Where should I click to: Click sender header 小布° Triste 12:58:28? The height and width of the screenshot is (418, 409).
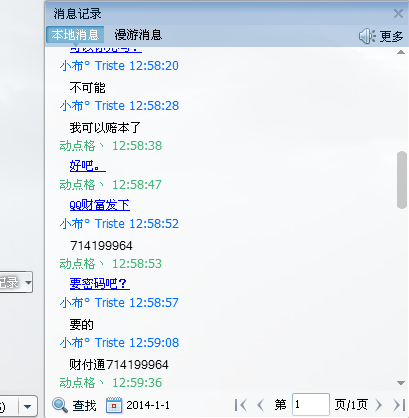(x=119, y=106)
